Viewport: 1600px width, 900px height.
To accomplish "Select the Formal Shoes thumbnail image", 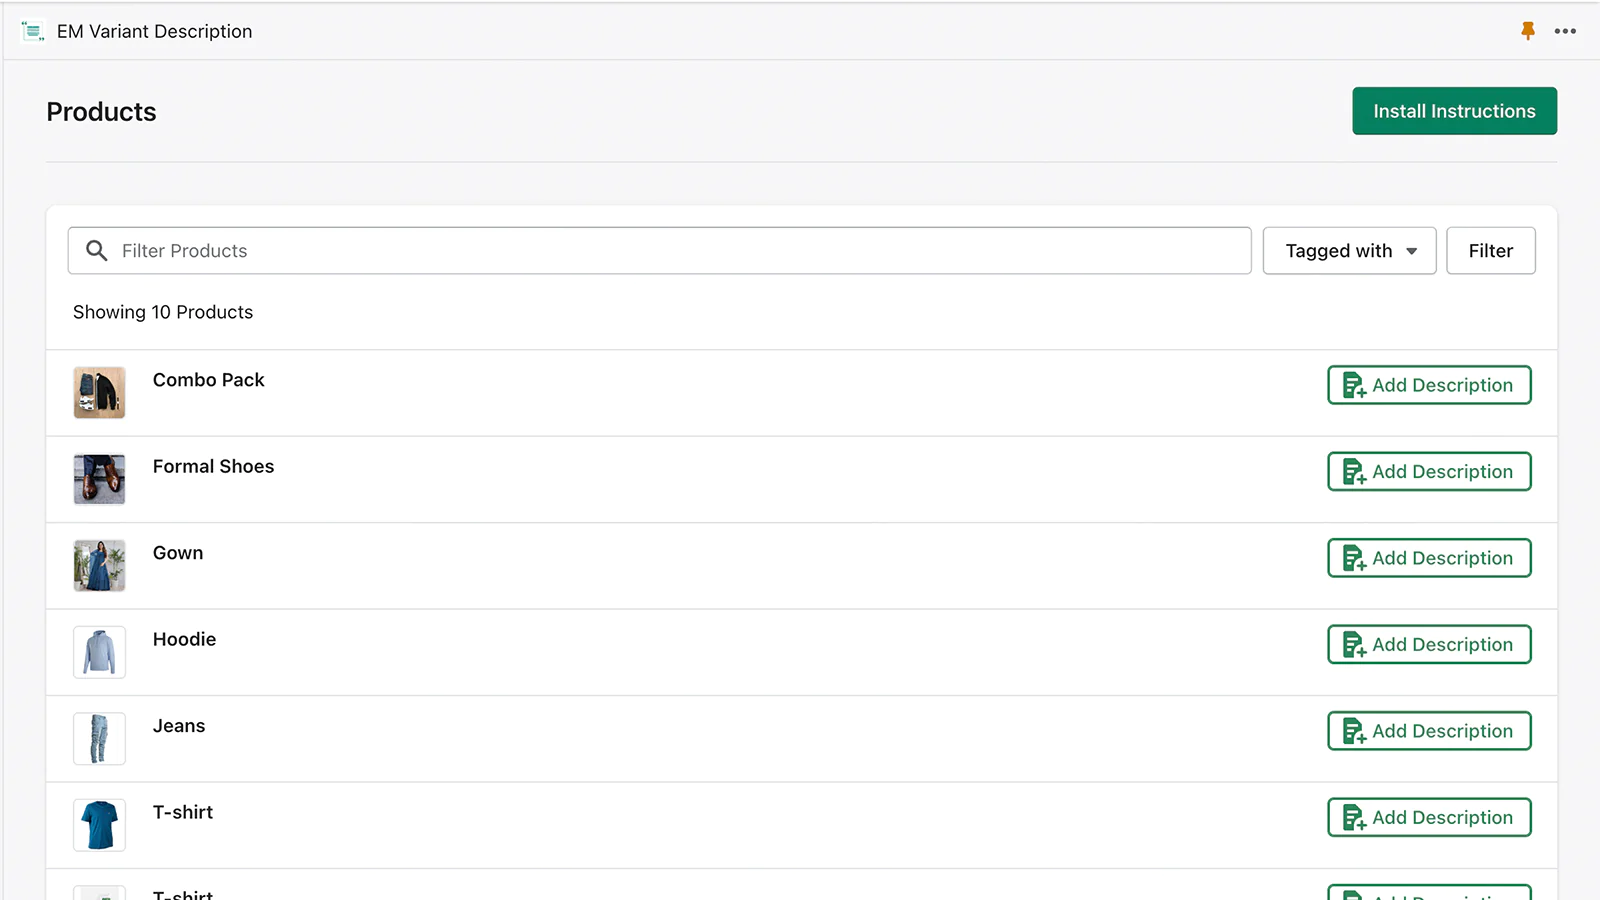I will [100, 479].
